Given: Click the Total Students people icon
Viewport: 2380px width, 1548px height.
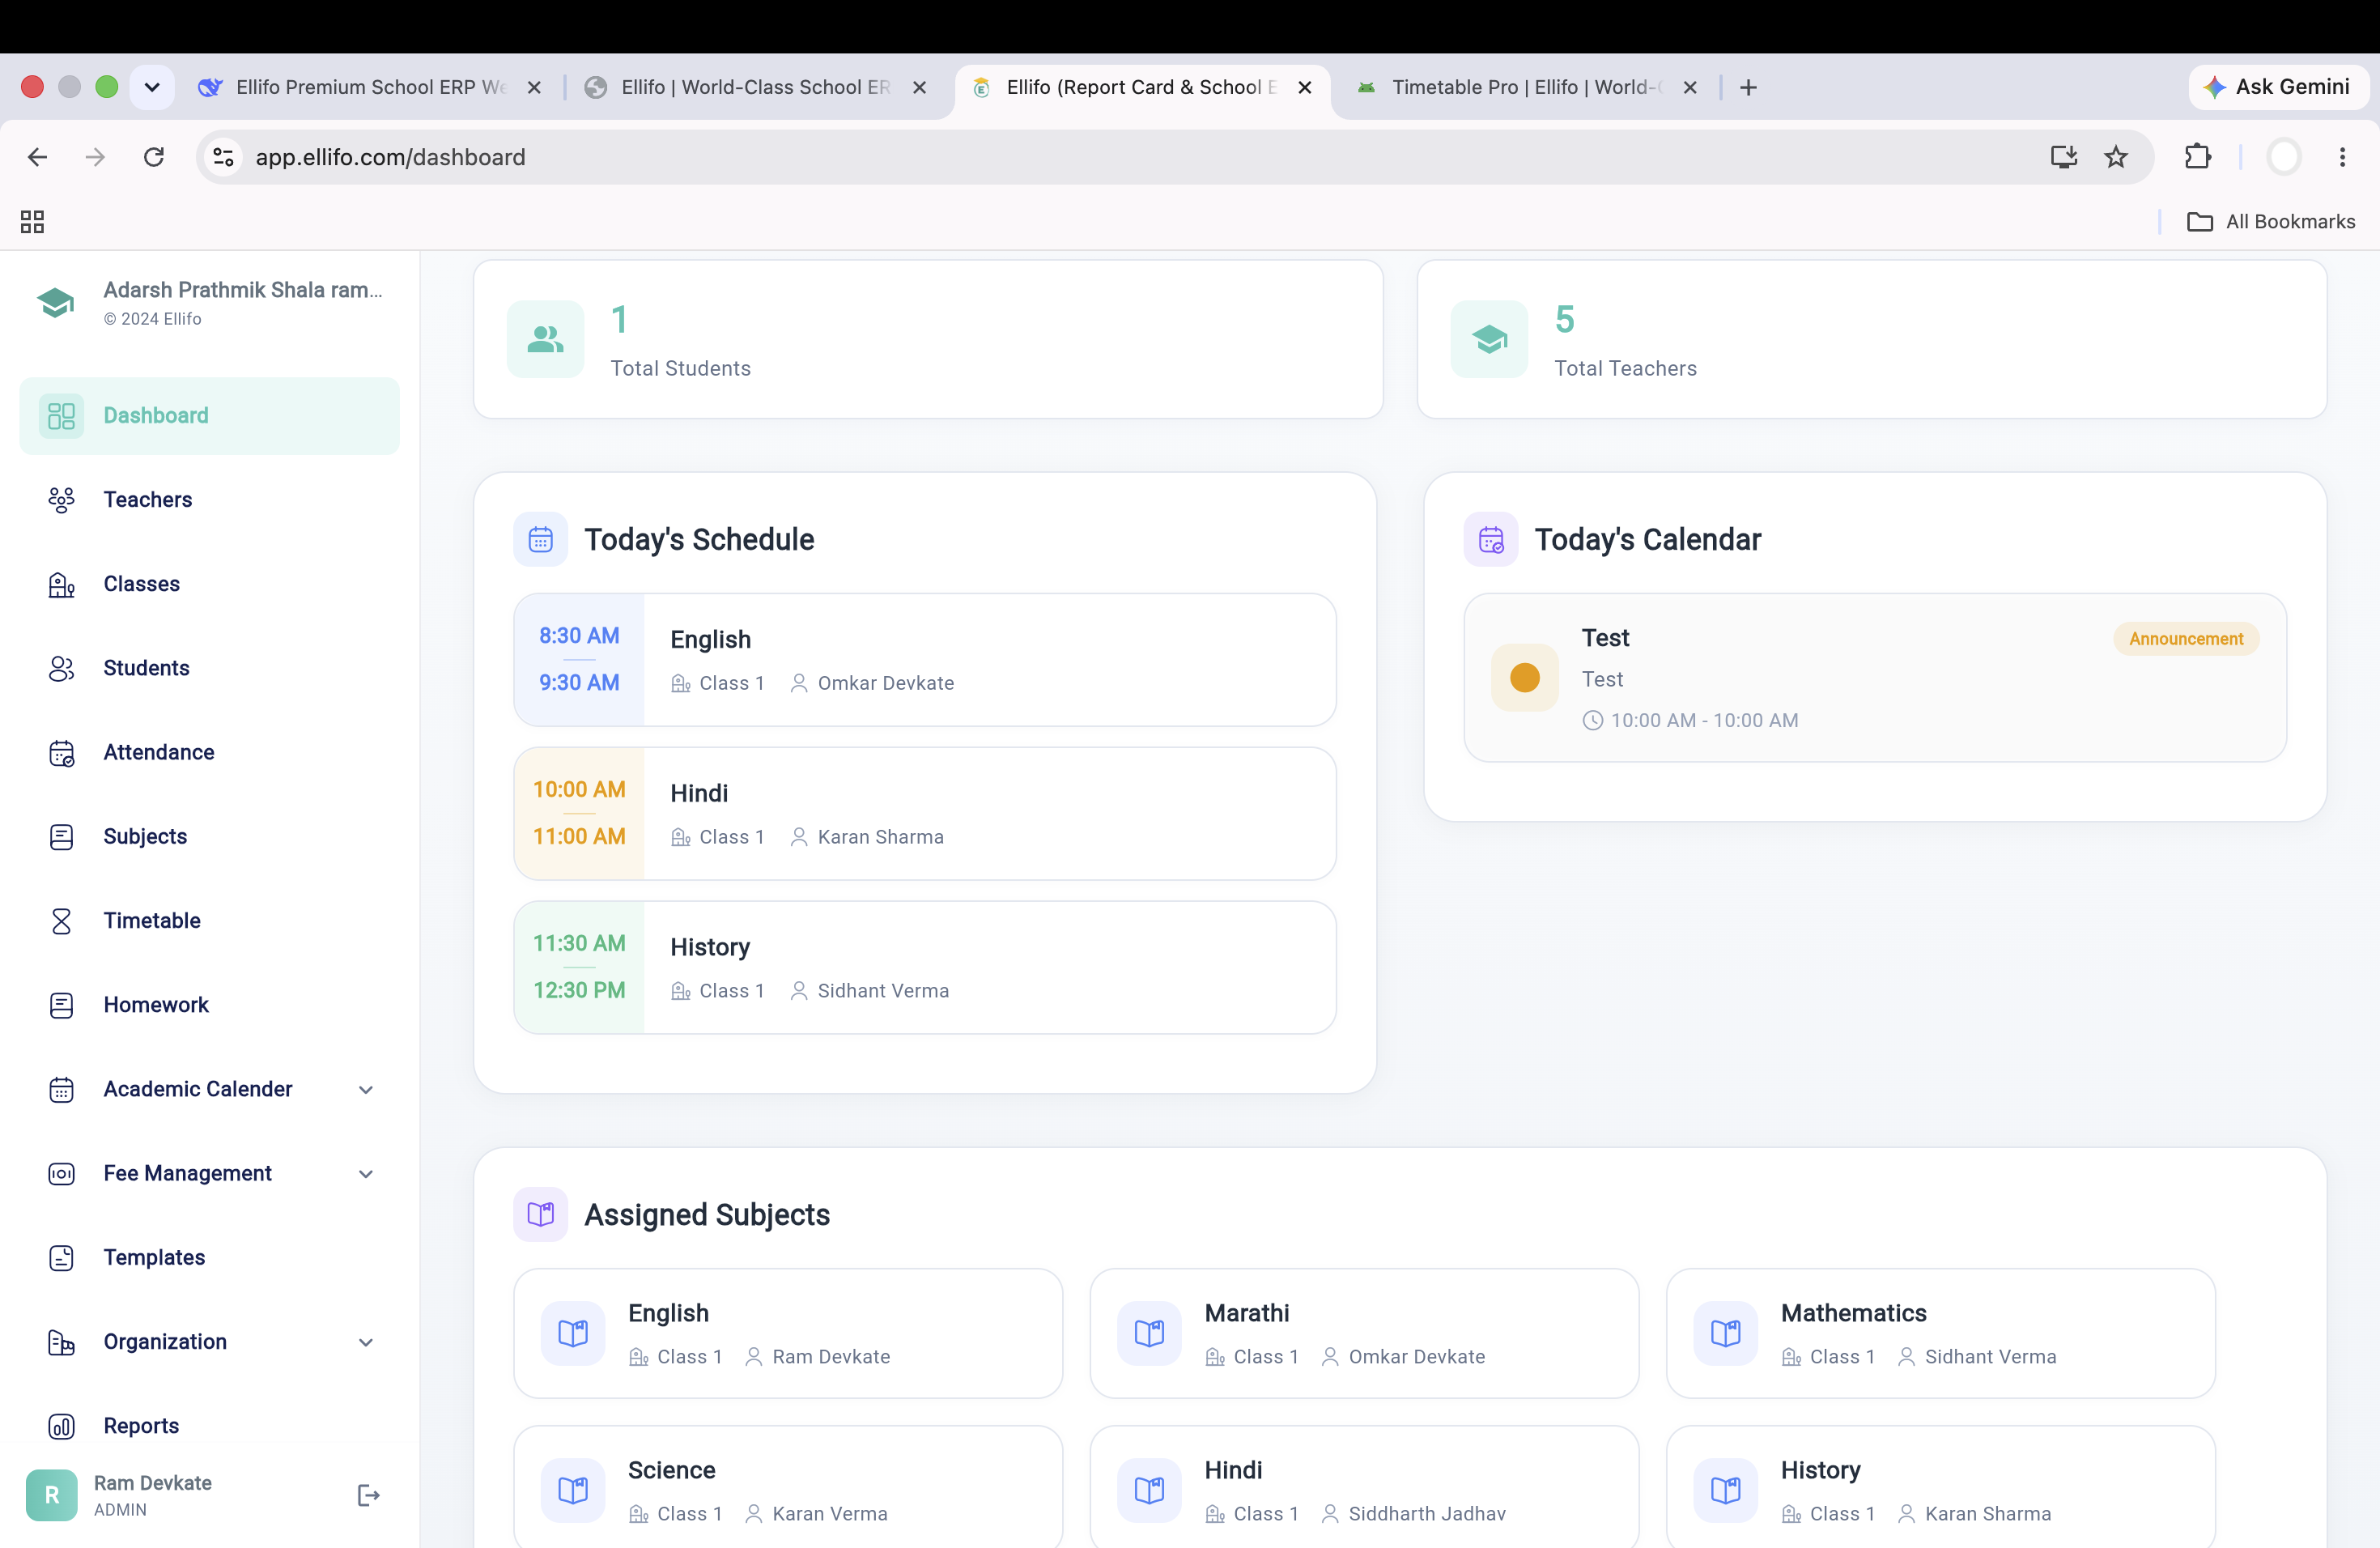Looking at the screenshot, I should (545, 339).
